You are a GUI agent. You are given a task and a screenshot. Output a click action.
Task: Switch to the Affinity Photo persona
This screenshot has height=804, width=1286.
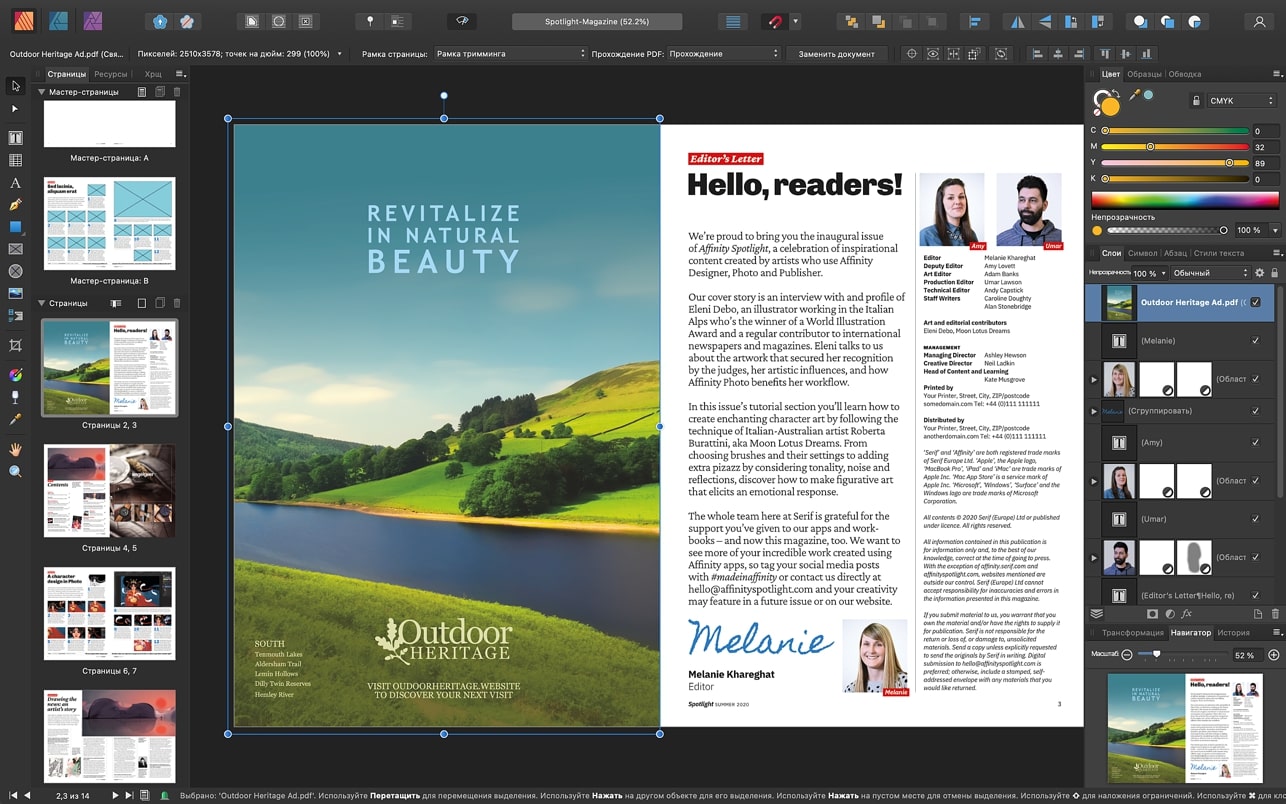point(93,21)
